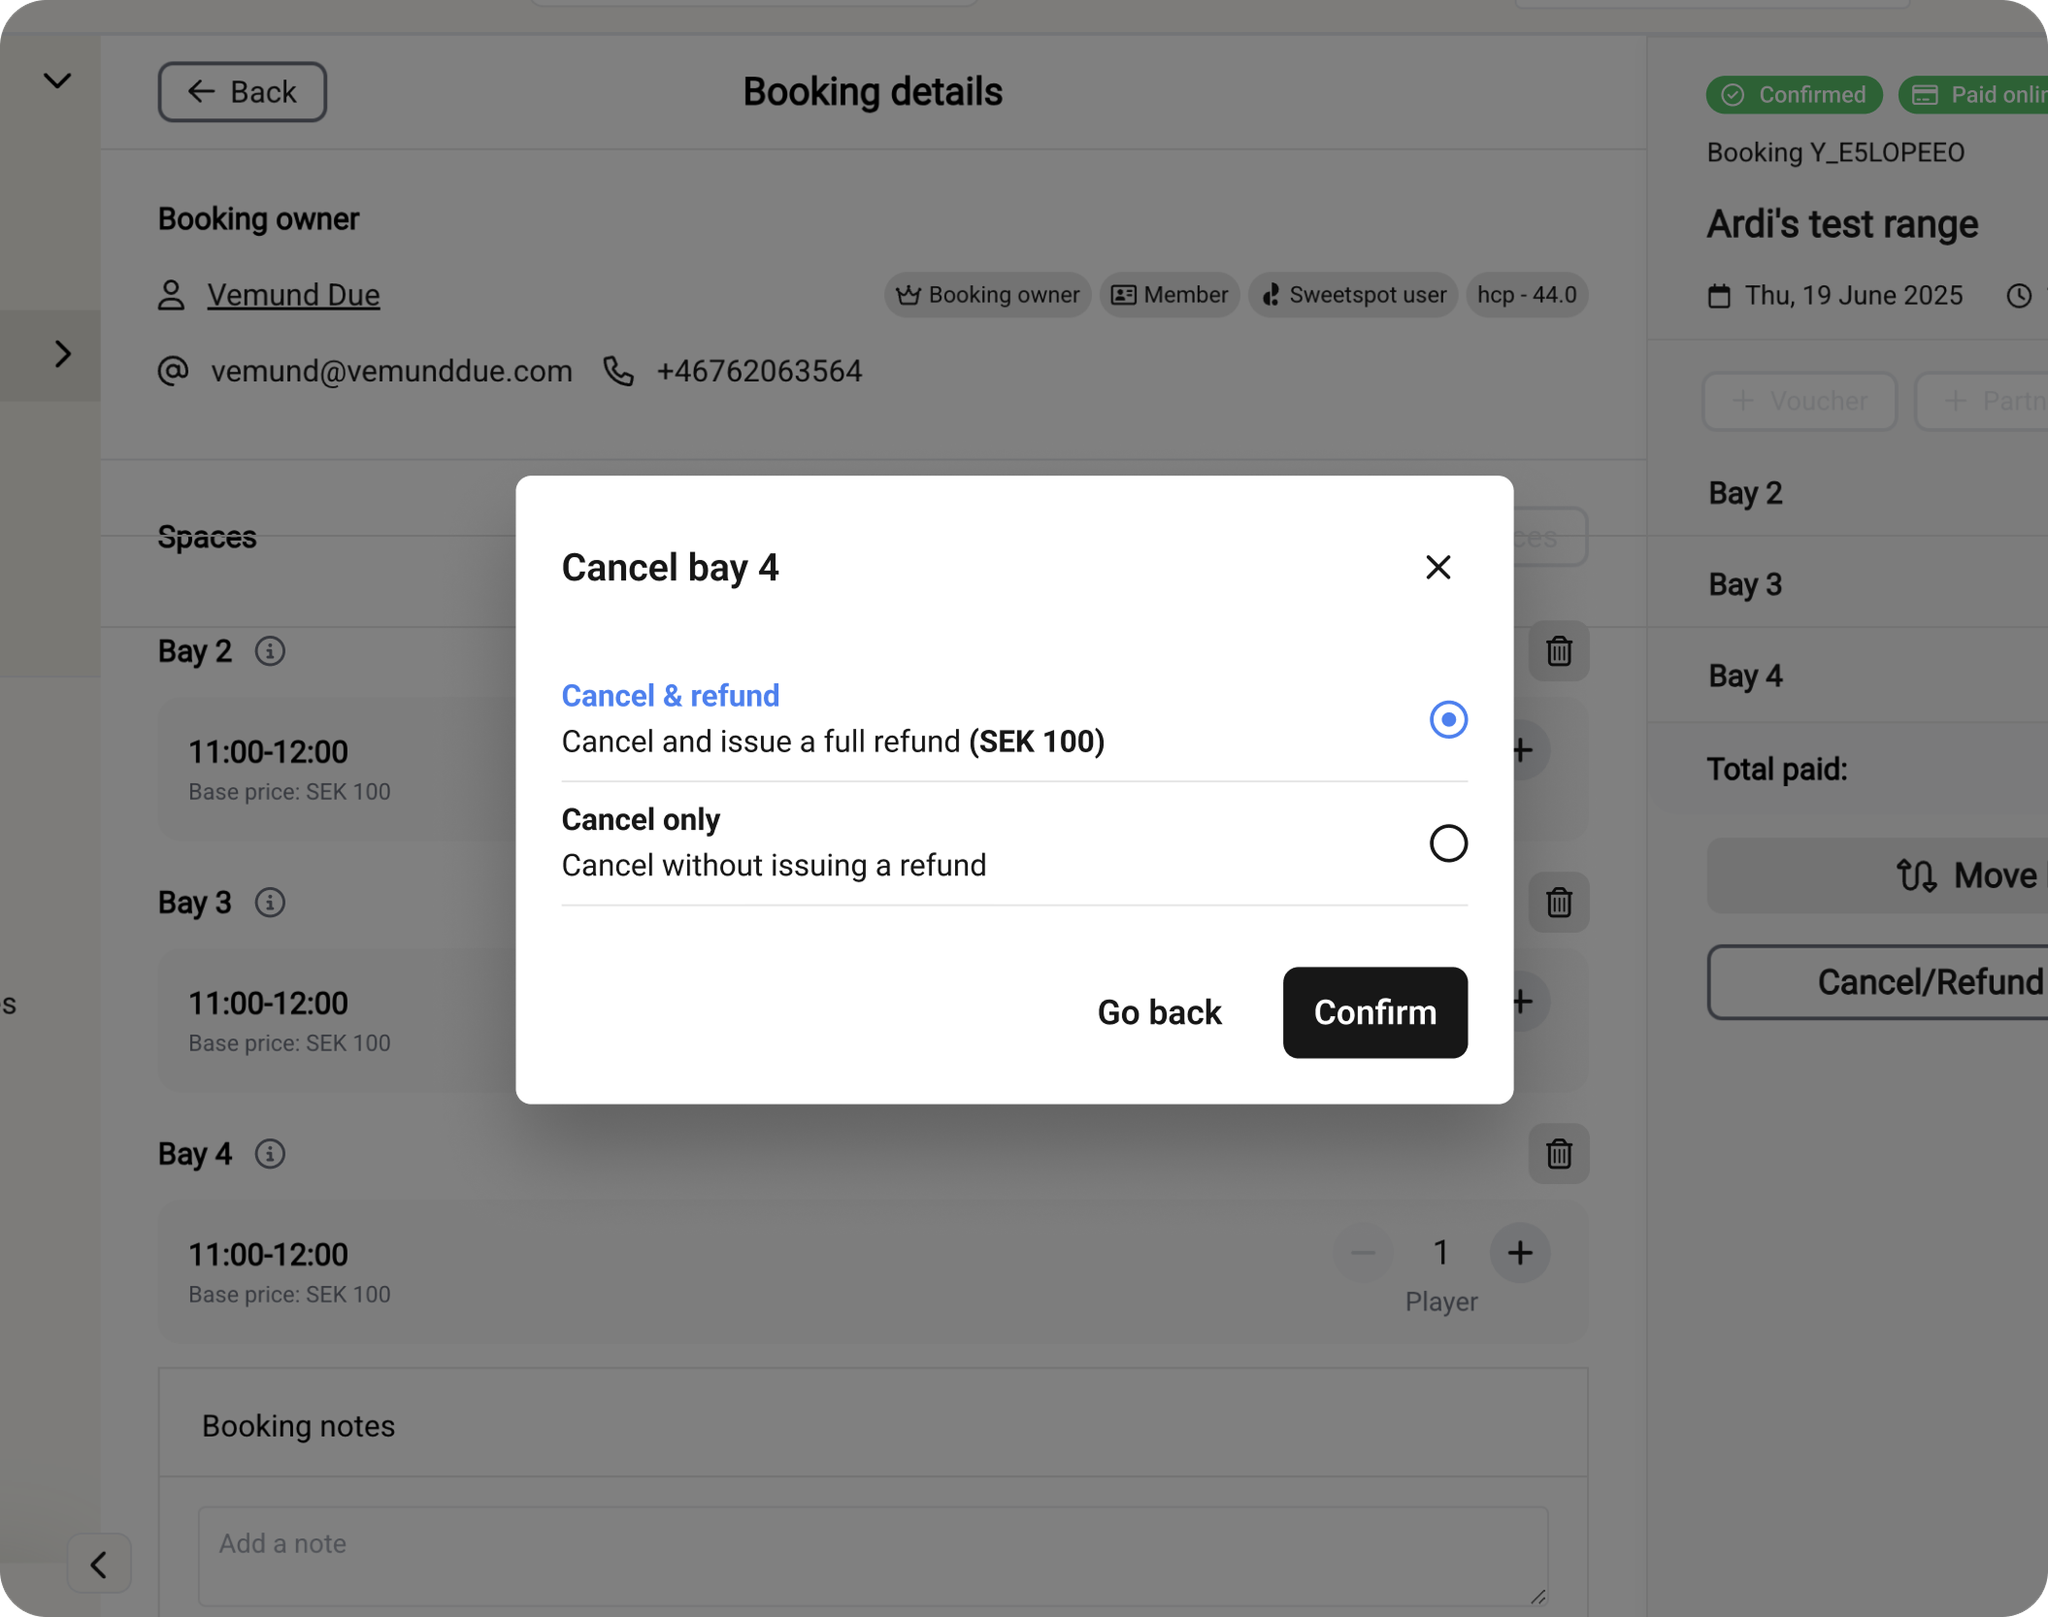Delete Bay 4 using trash icon
This screenshot has width=2048, height=1617.
[x=1558, y=1154]
